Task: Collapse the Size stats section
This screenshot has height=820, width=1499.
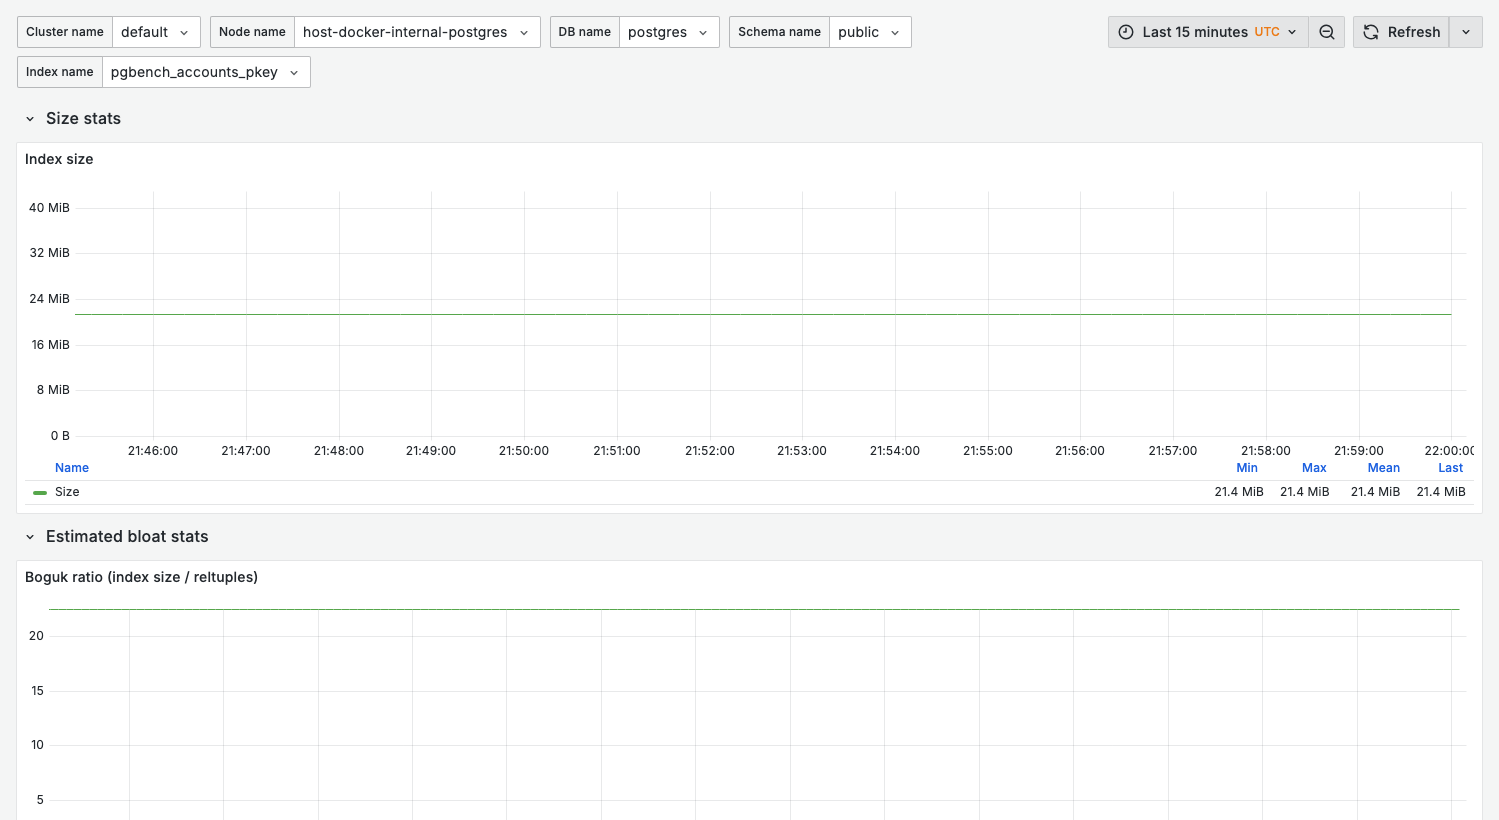Action: pos(29,118)
